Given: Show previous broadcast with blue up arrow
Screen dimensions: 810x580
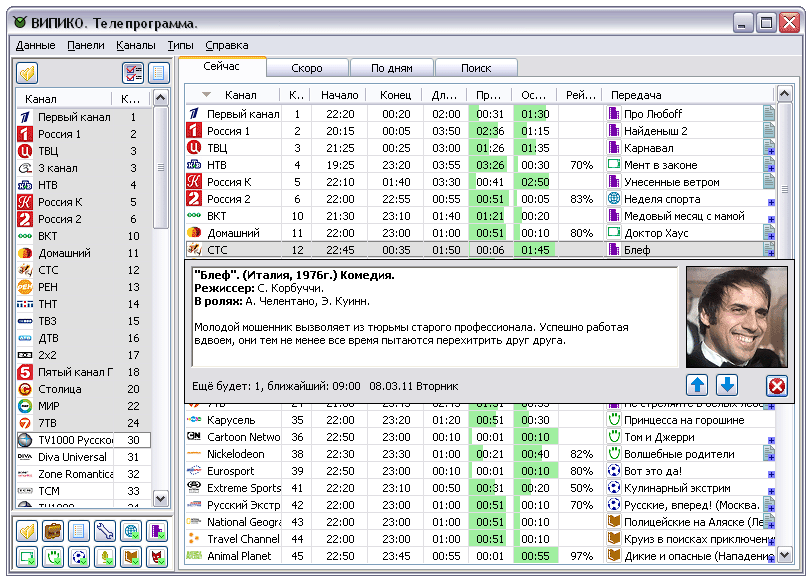Looking at the screenshot, I should click(697, 385).
